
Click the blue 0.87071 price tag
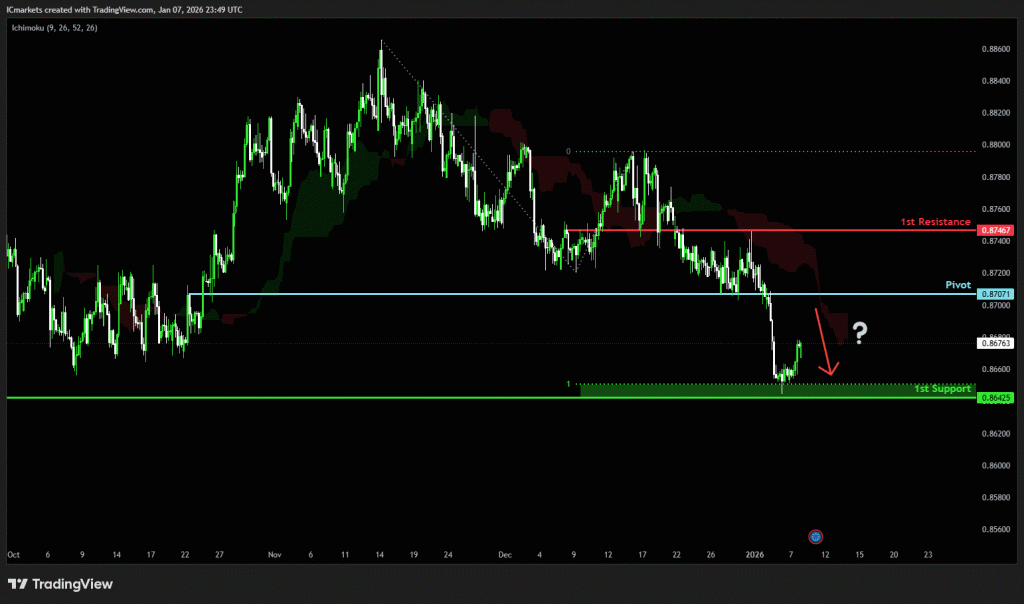click(997, 294)
